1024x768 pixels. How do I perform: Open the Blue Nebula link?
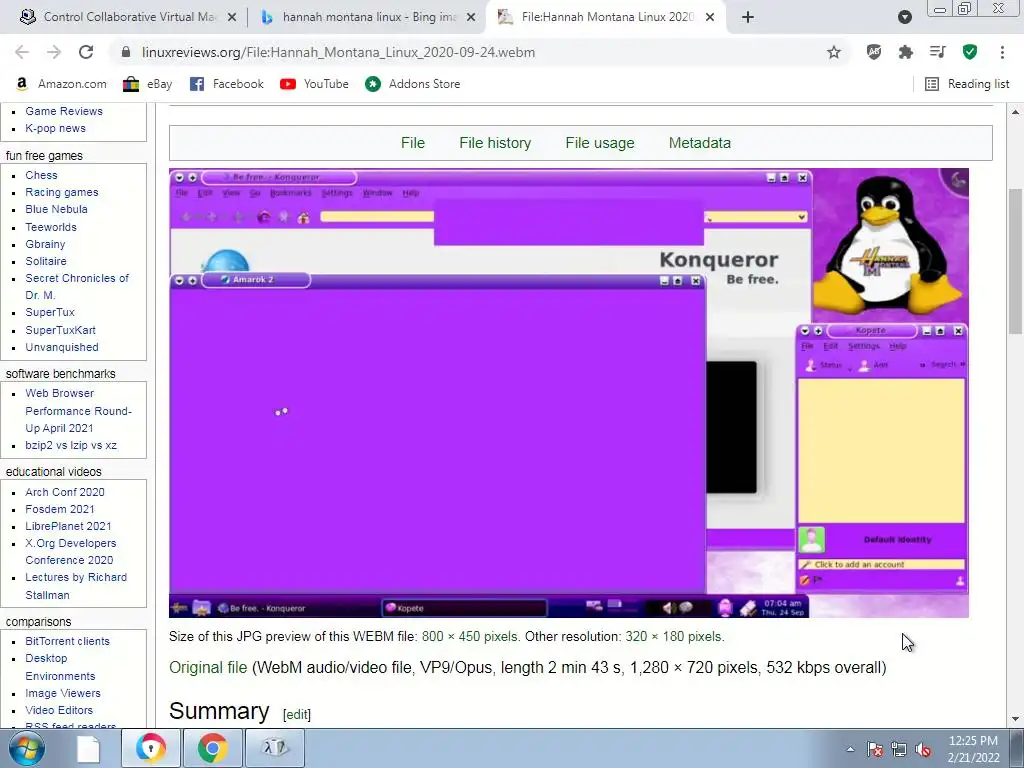pyautogui.click(x=56, y=209)
